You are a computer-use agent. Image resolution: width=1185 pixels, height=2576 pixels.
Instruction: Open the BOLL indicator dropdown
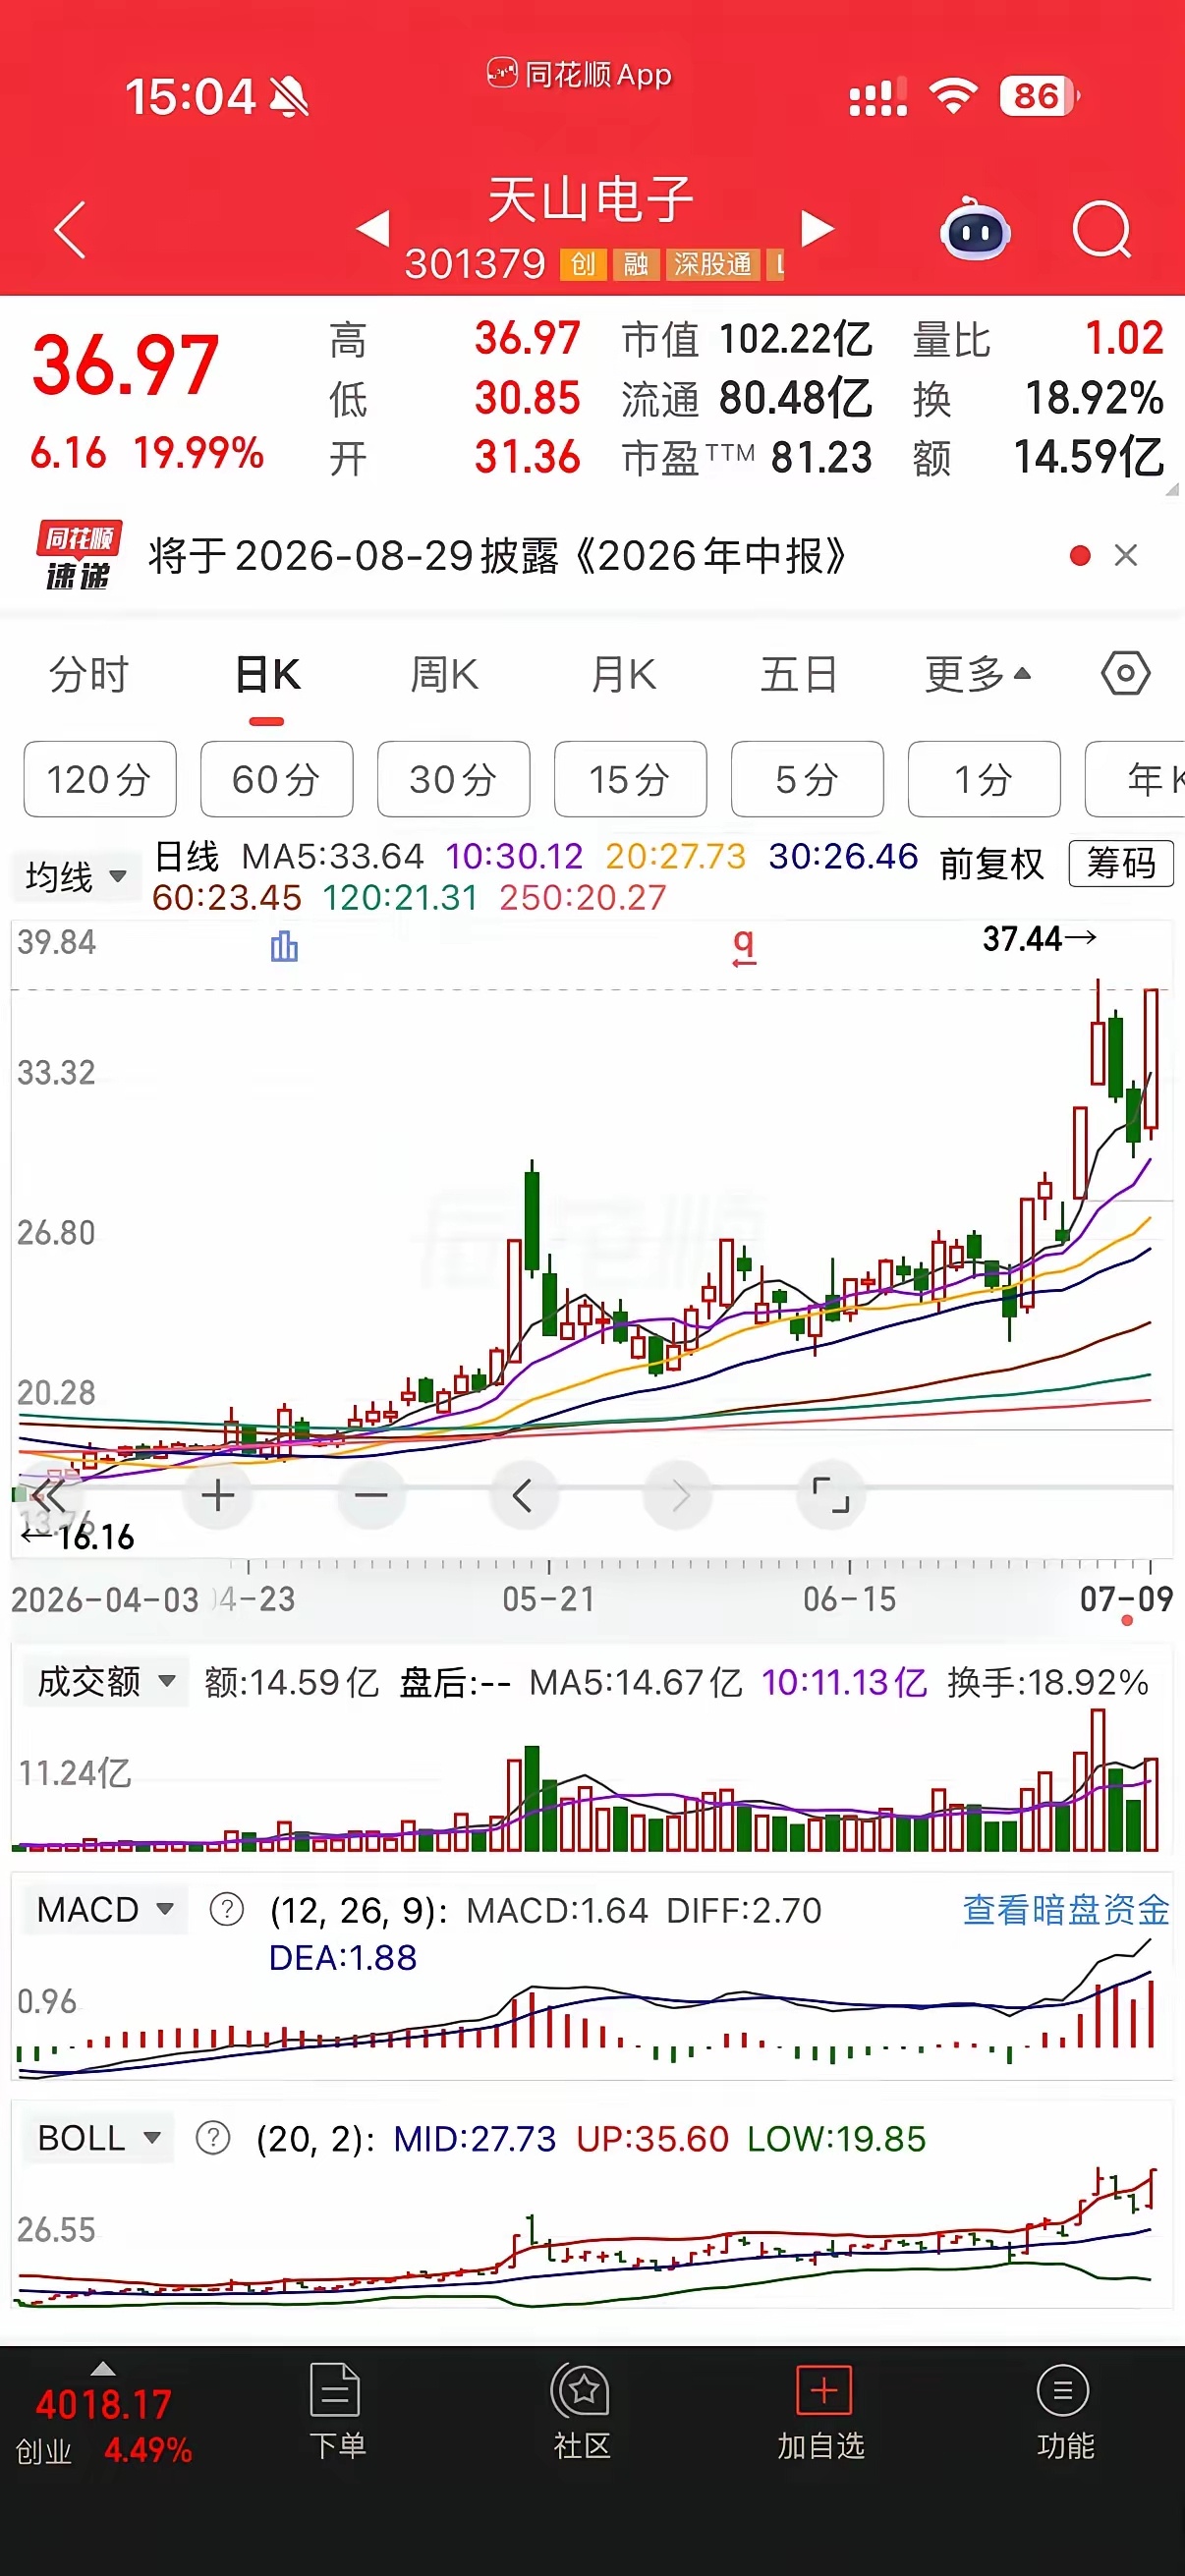tap(99, 2138)
